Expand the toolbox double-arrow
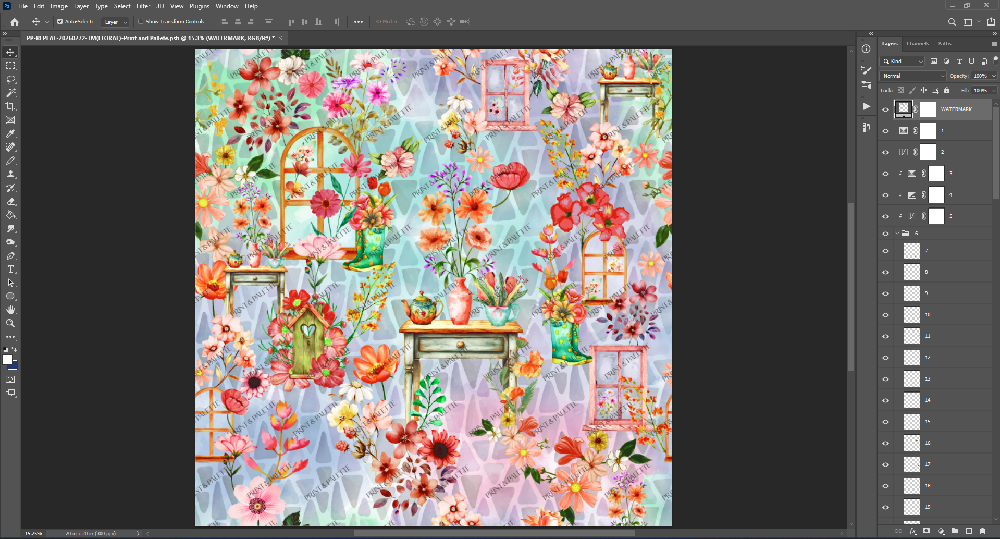This screenshot has height=539, width=1000. click(x=5, y=35)
